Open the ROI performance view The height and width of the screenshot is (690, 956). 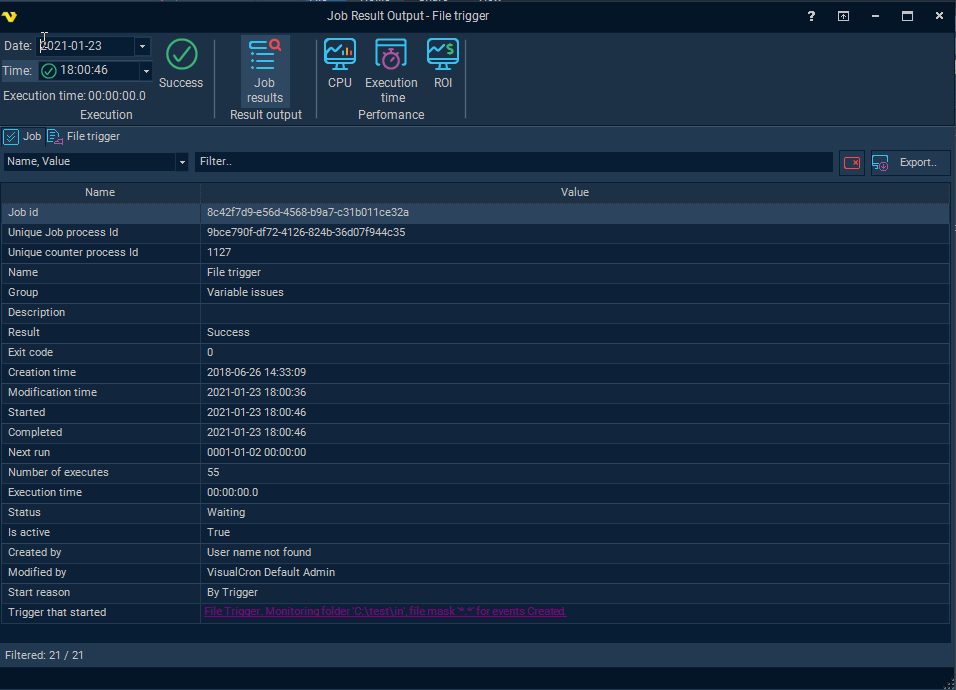click(x=443, y=64)
